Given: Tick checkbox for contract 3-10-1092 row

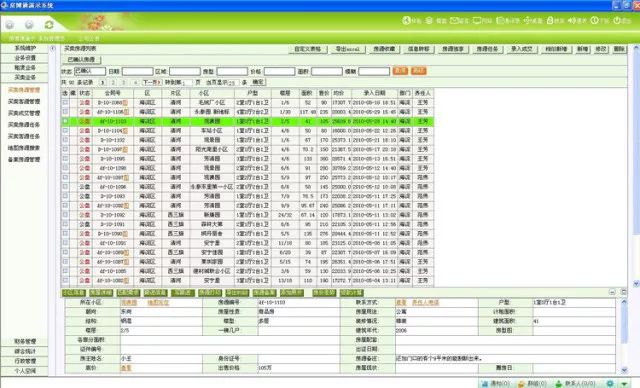Looking at the screenshot, I should (x=65, y=215).
